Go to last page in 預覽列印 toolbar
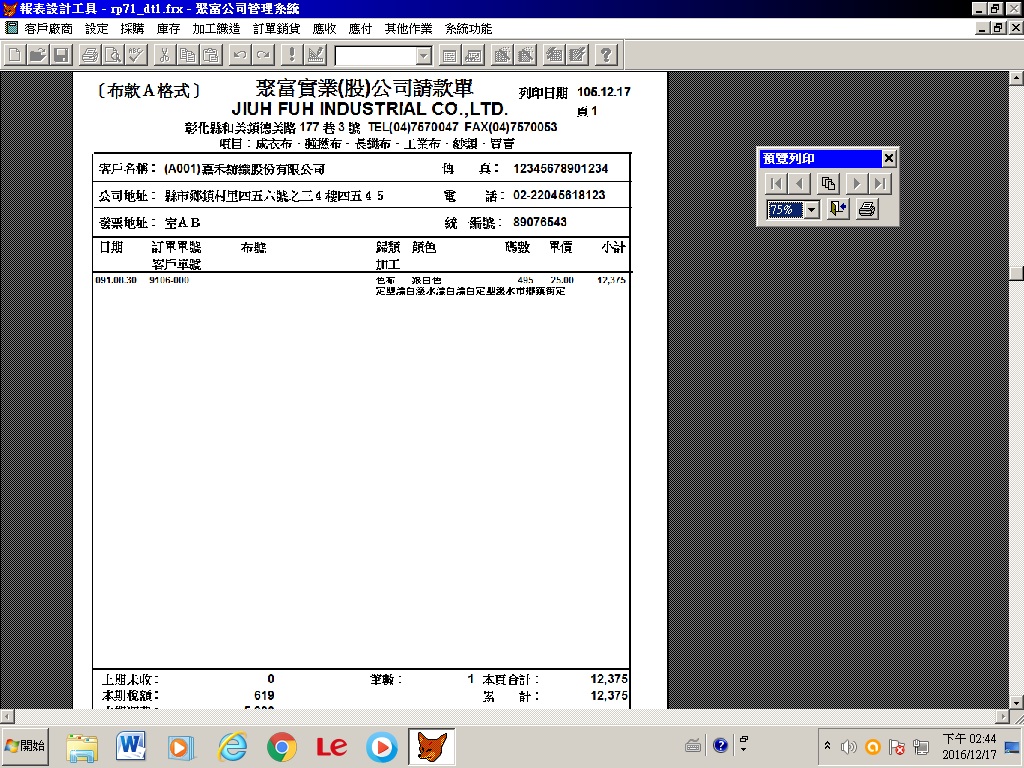This screenshot has width=1024, height=768. tap(880, 184)
